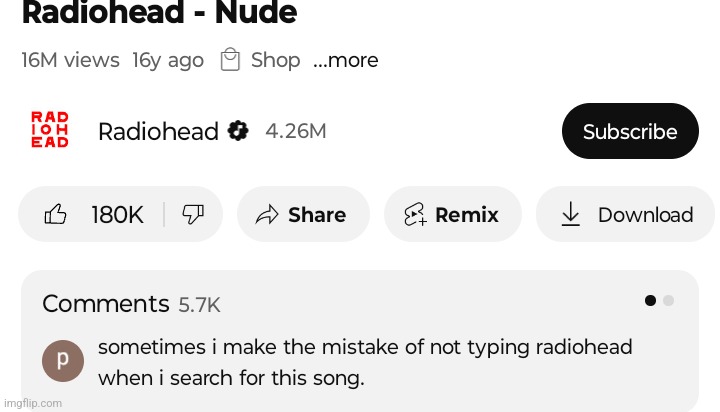Click the Download arrow icon
The width and height of the screenshot is (720, 412).
coord(570,214)
